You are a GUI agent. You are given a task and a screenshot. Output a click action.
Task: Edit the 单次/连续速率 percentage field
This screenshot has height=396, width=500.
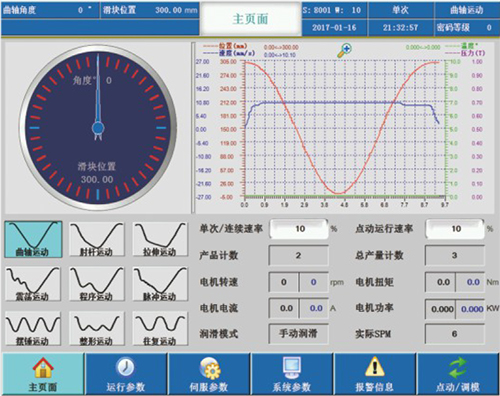coord(299,229)
